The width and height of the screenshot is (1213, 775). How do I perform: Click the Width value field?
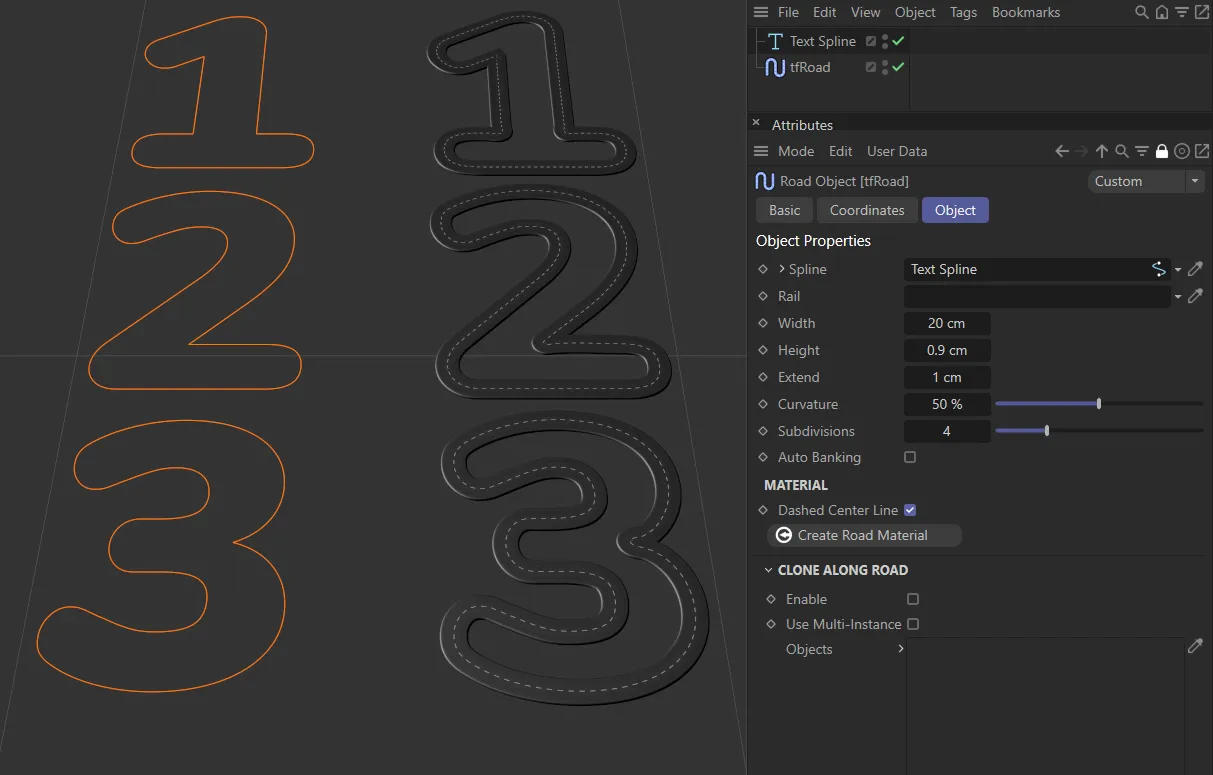(946, 323)
